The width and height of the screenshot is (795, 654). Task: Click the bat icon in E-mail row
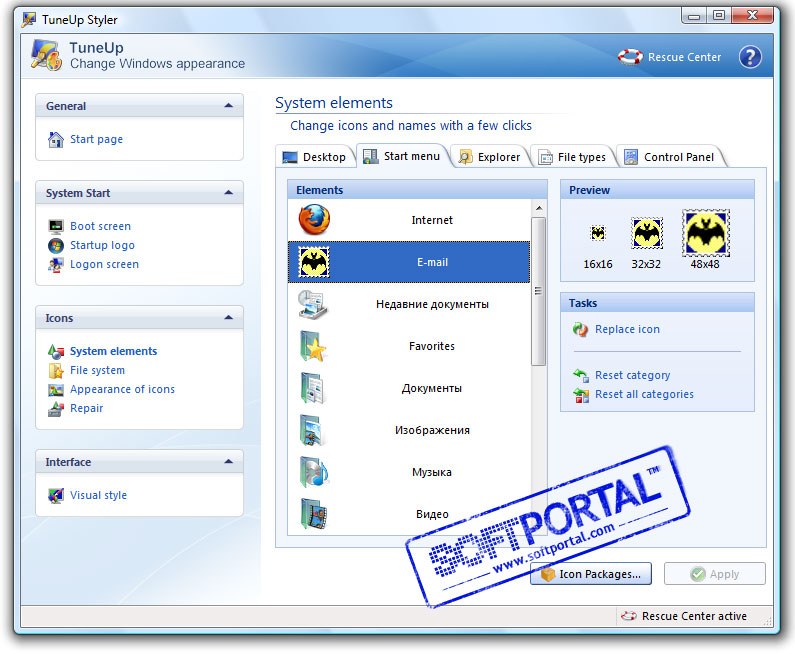pyautogui.click(x=314, y=262)
